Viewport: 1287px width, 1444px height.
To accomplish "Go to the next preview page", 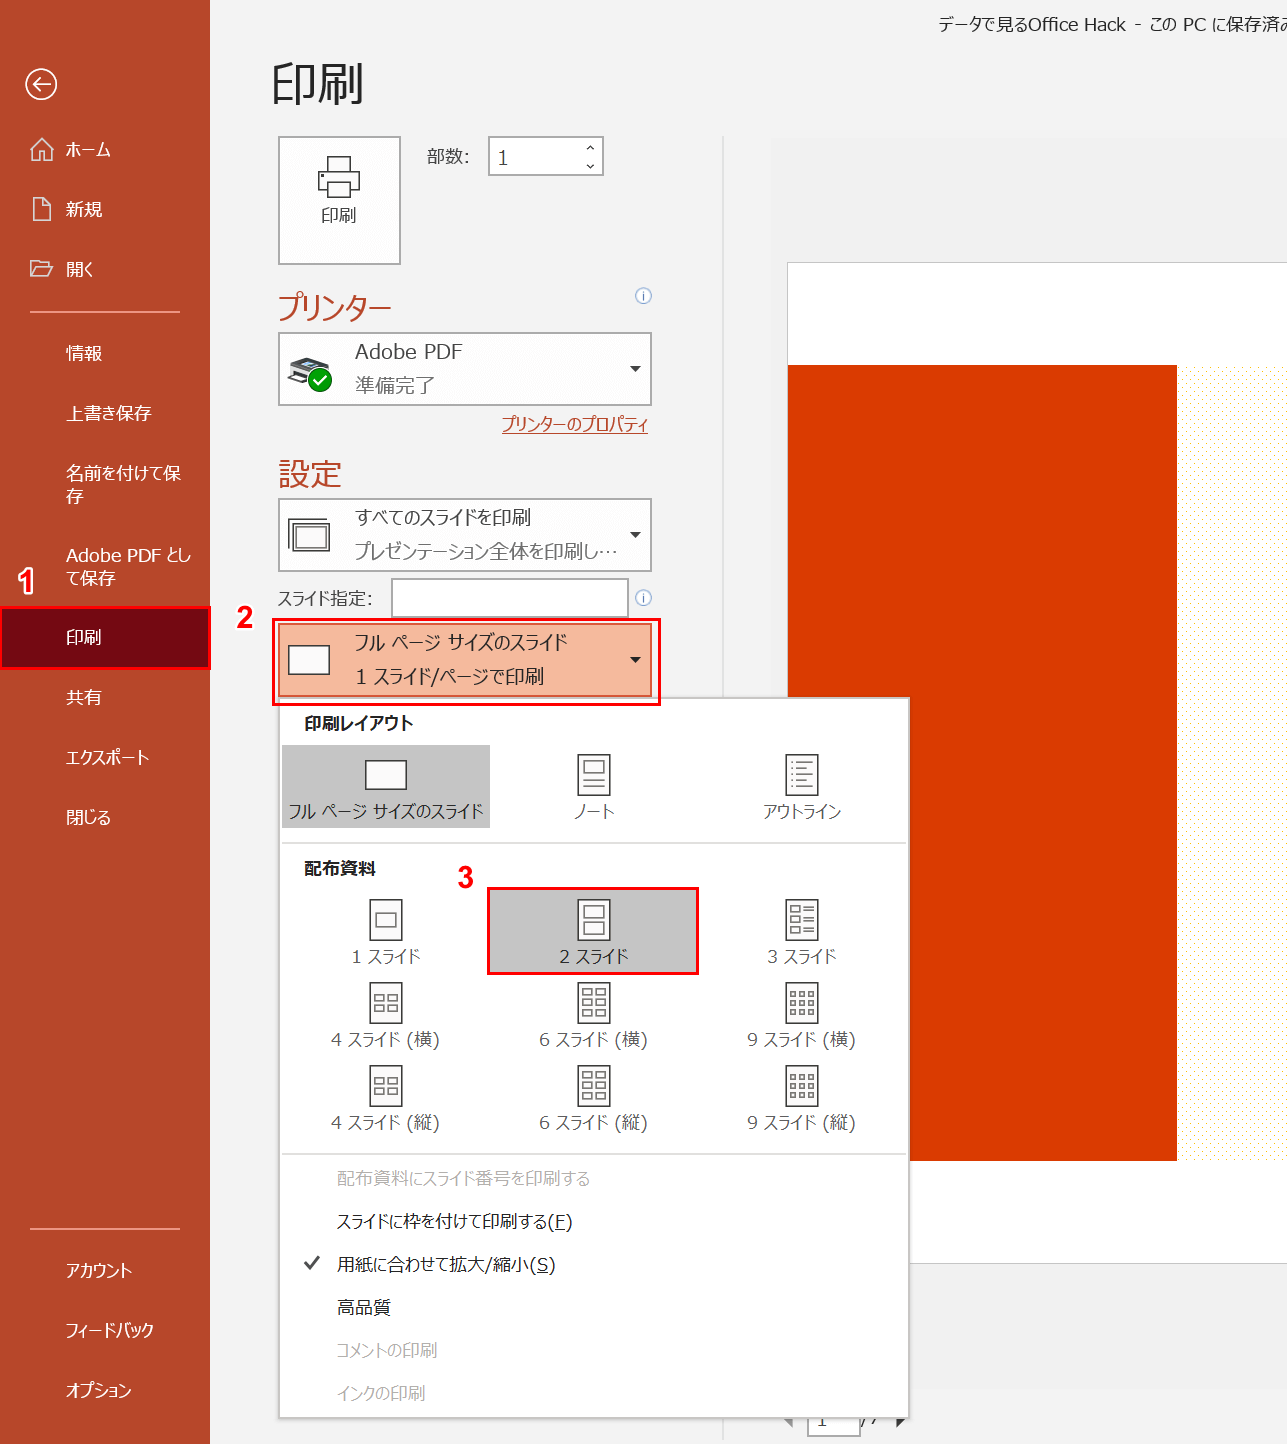I will [x=900, y=1422].
